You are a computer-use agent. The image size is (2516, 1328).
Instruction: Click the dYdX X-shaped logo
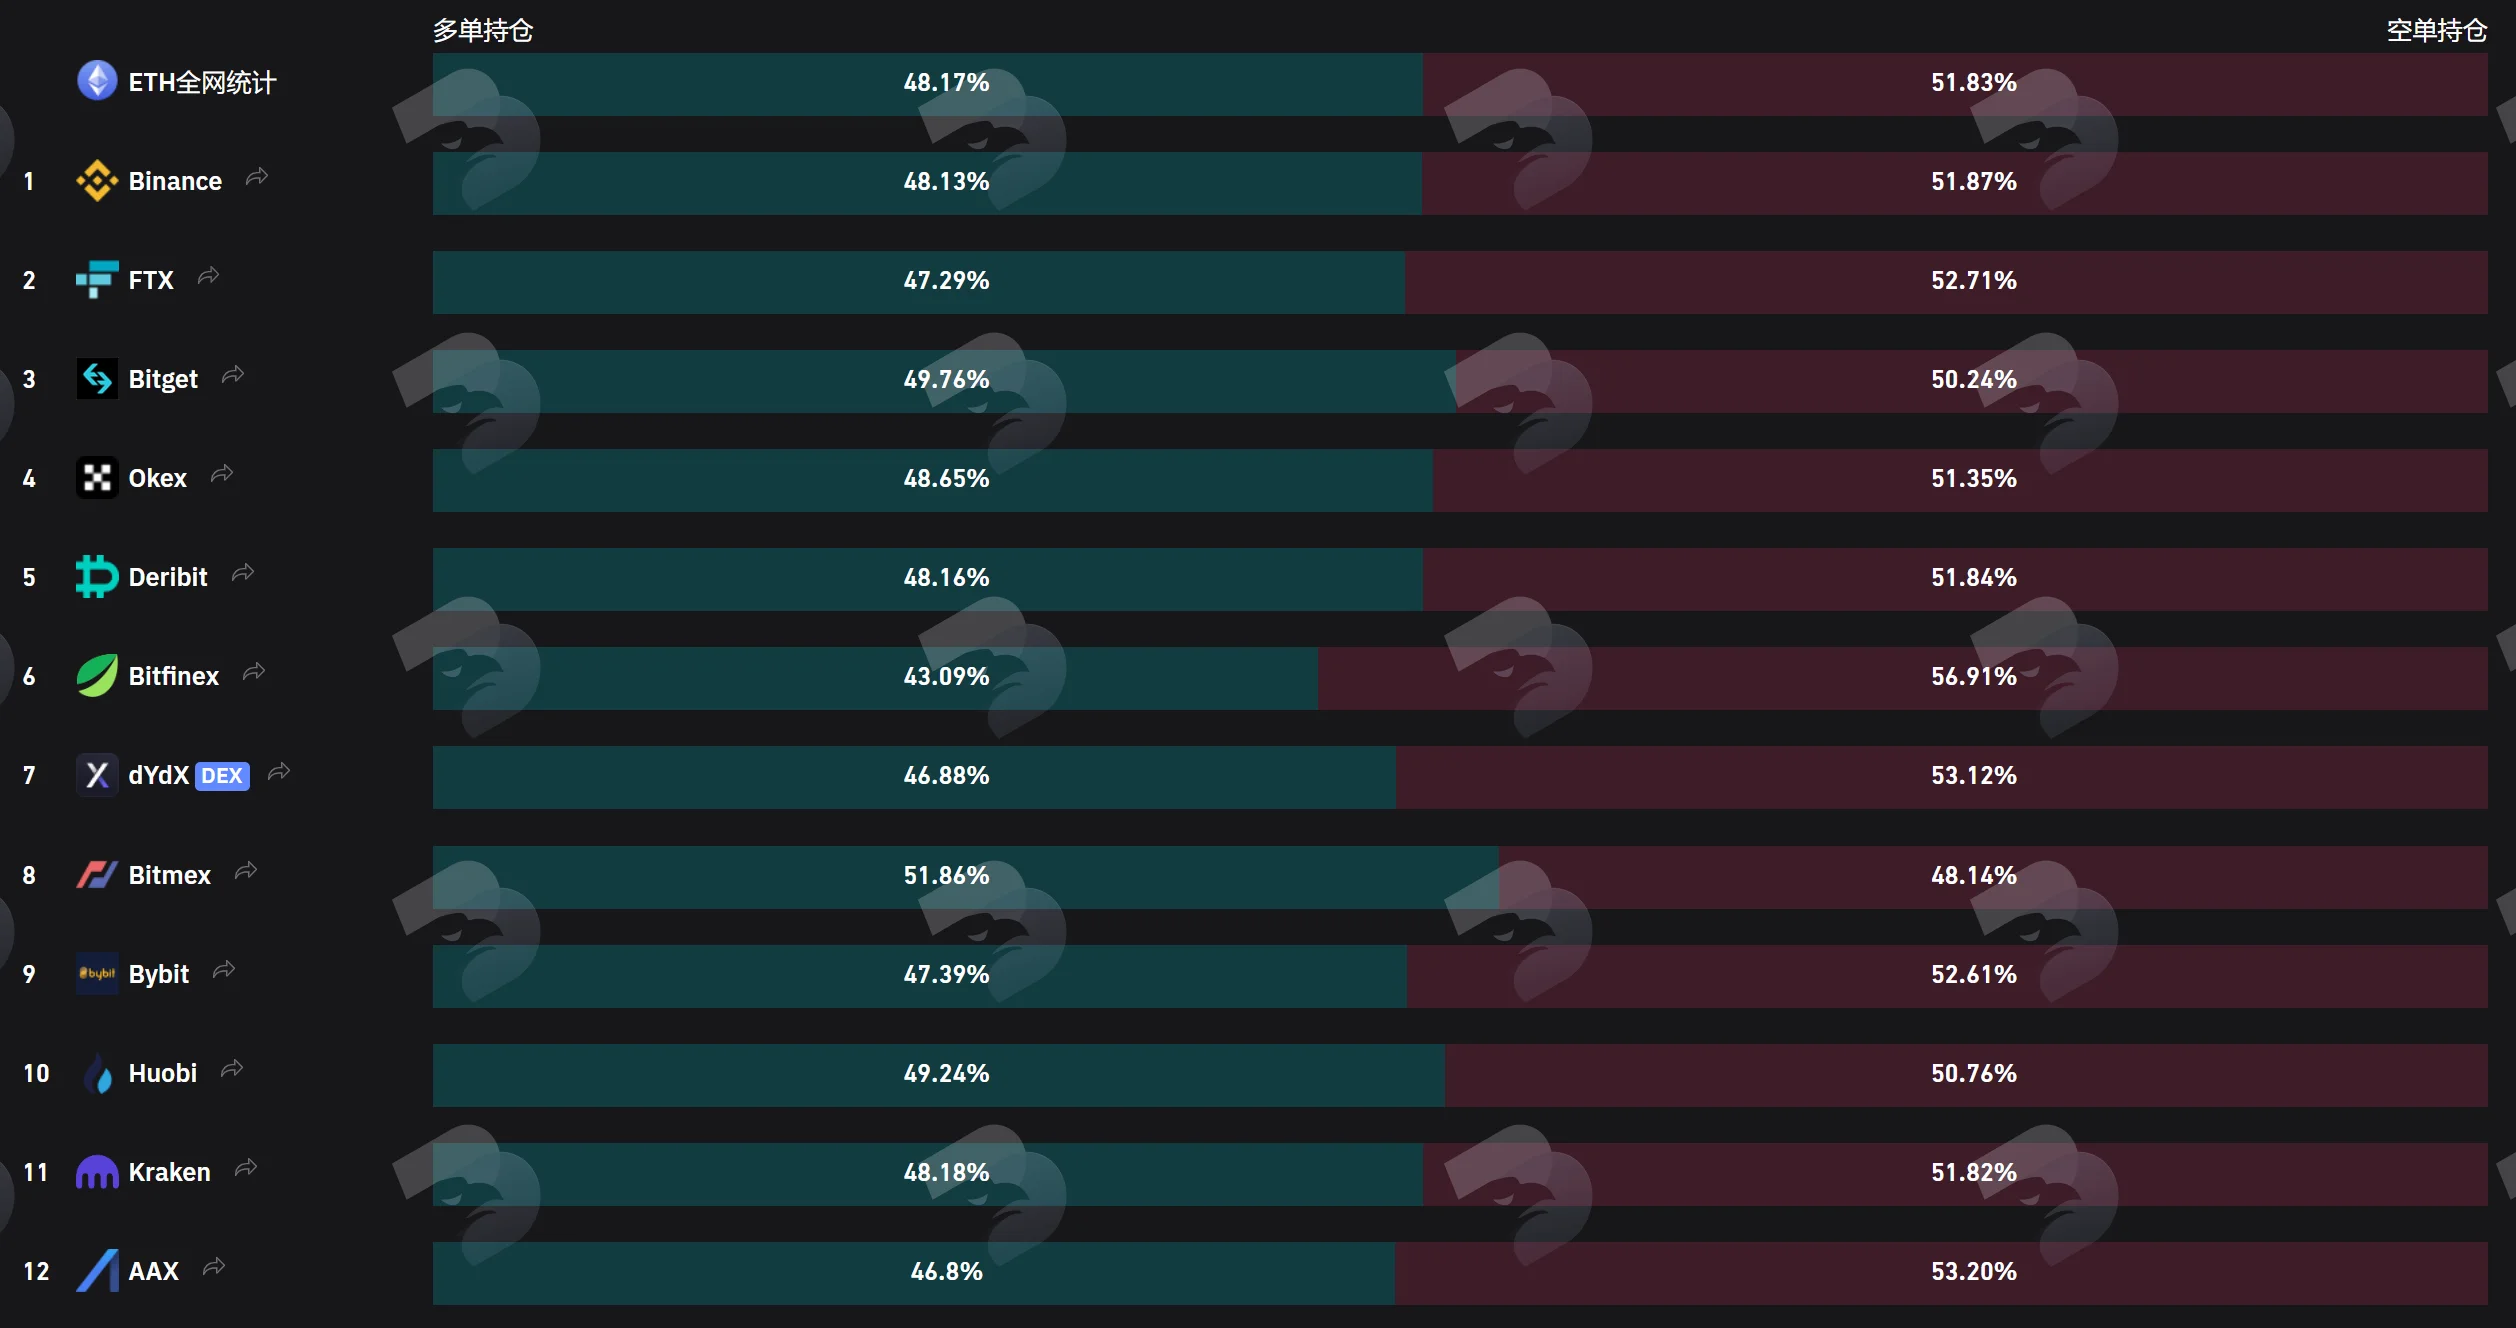pos(97,775)
